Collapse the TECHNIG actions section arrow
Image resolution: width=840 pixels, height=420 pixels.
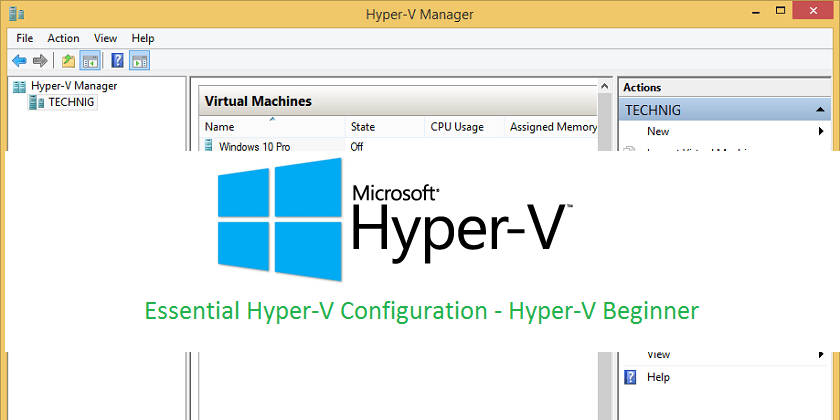click(x=820, y=110)
